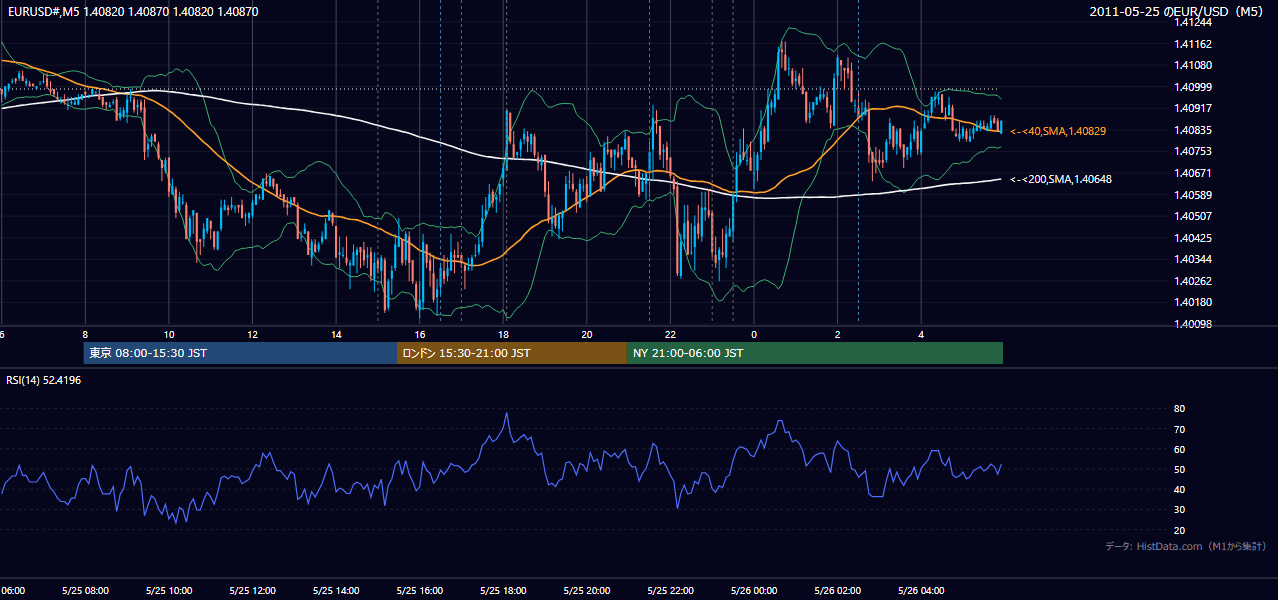
Task: Click the RSI 80 level label
Action: pyautogui.click(x=1179, y=409)
